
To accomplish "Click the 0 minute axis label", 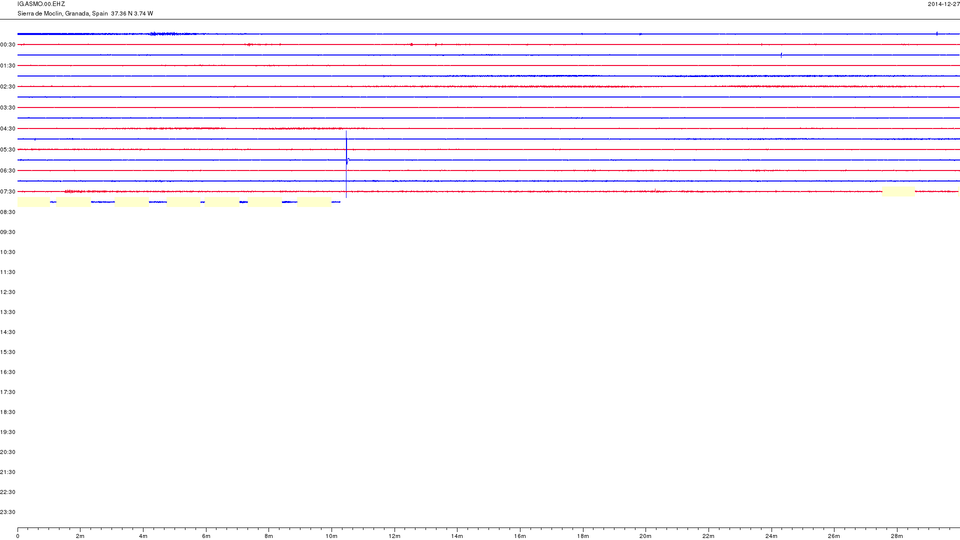I will click(18, 536).
